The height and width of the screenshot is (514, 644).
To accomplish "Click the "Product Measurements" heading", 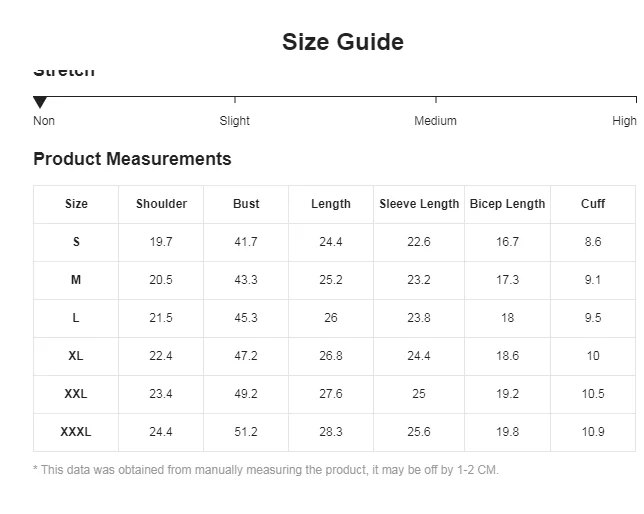I will click(132, 159).
